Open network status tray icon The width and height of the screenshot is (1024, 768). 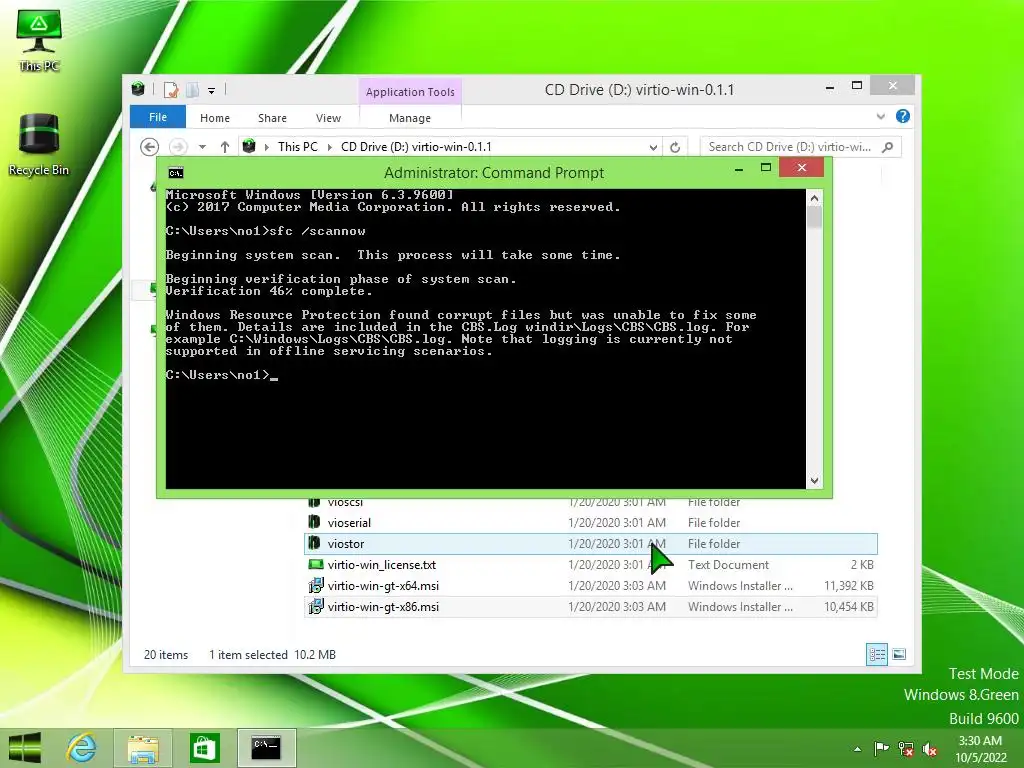tap(906, 748)
